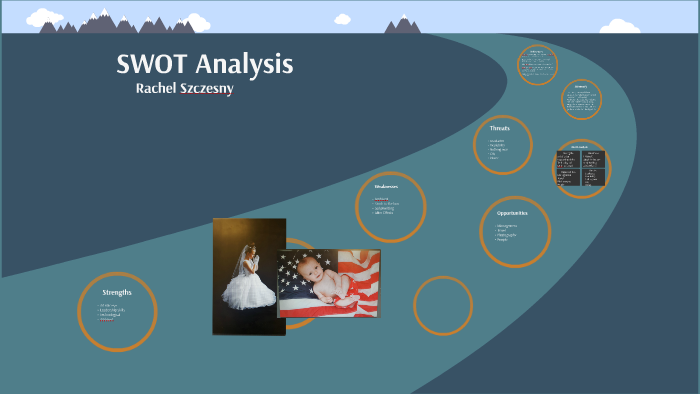
Task: Select the bride in white dress photo
Action: click(x=249, y=277)
